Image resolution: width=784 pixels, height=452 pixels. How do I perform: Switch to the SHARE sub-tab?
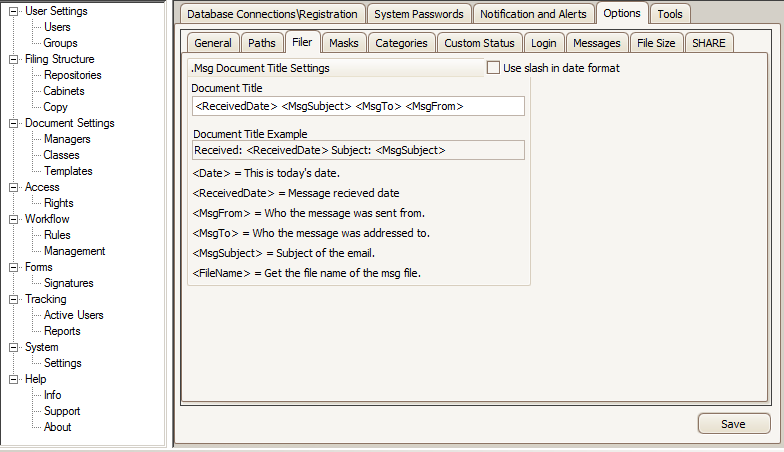click(x=708, y=43)
